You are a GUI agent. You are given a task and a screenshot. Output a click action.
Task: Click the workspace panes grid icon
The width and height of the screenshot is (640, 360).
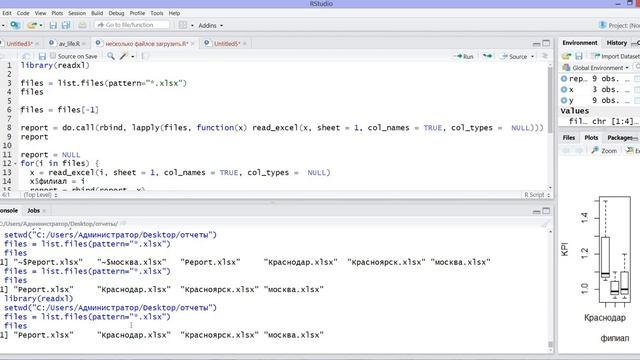pos(183,25)
